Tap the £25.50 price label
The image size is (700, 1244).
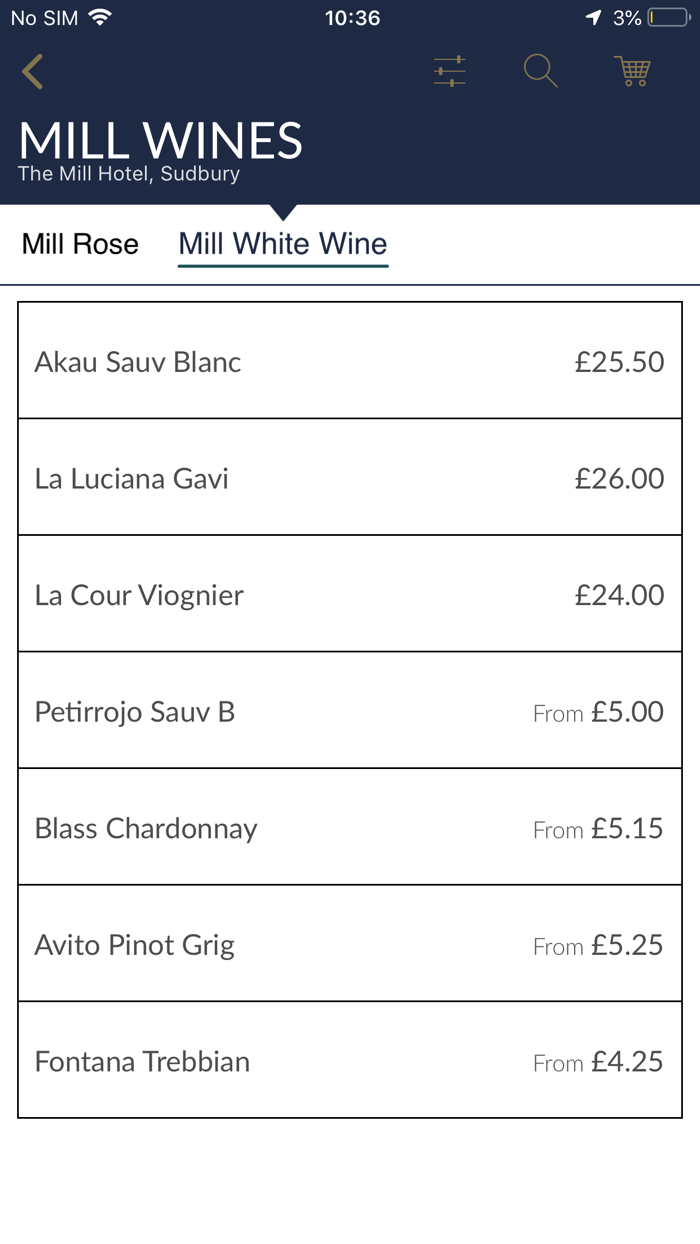(619, 362)
